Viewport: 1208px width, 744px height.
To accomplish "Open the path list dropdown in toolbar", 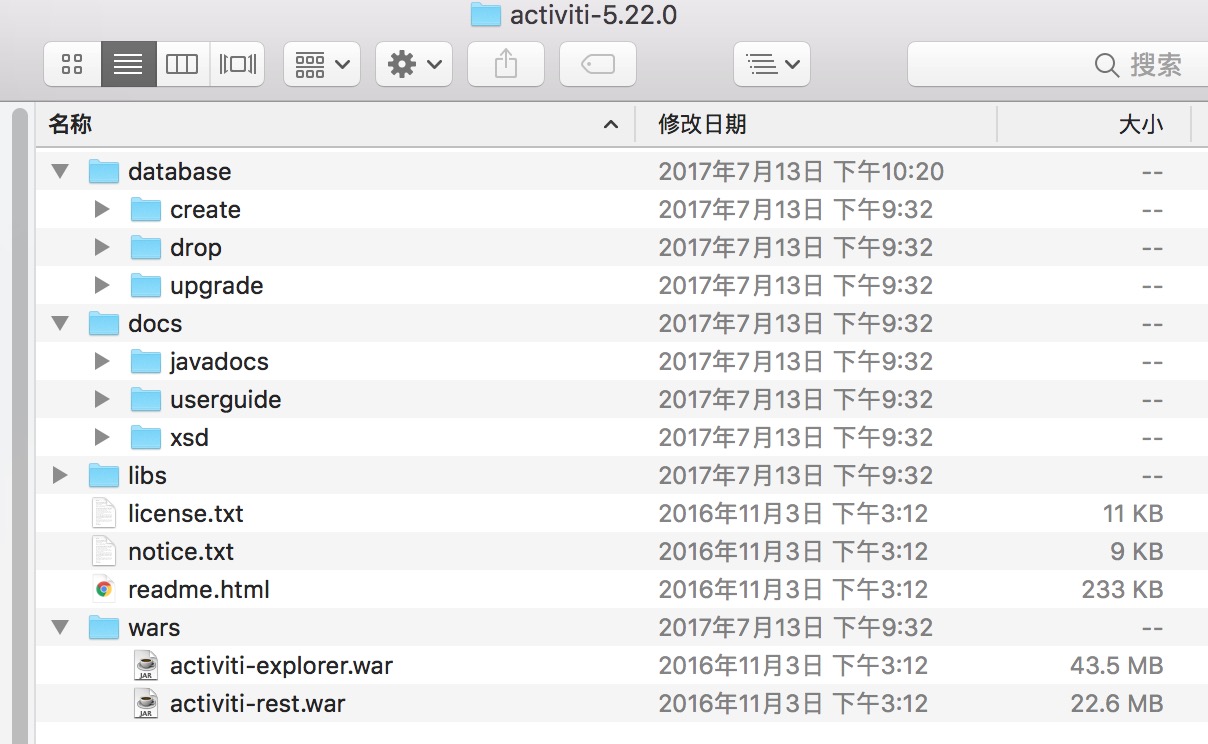I will [x=772, y=65].
